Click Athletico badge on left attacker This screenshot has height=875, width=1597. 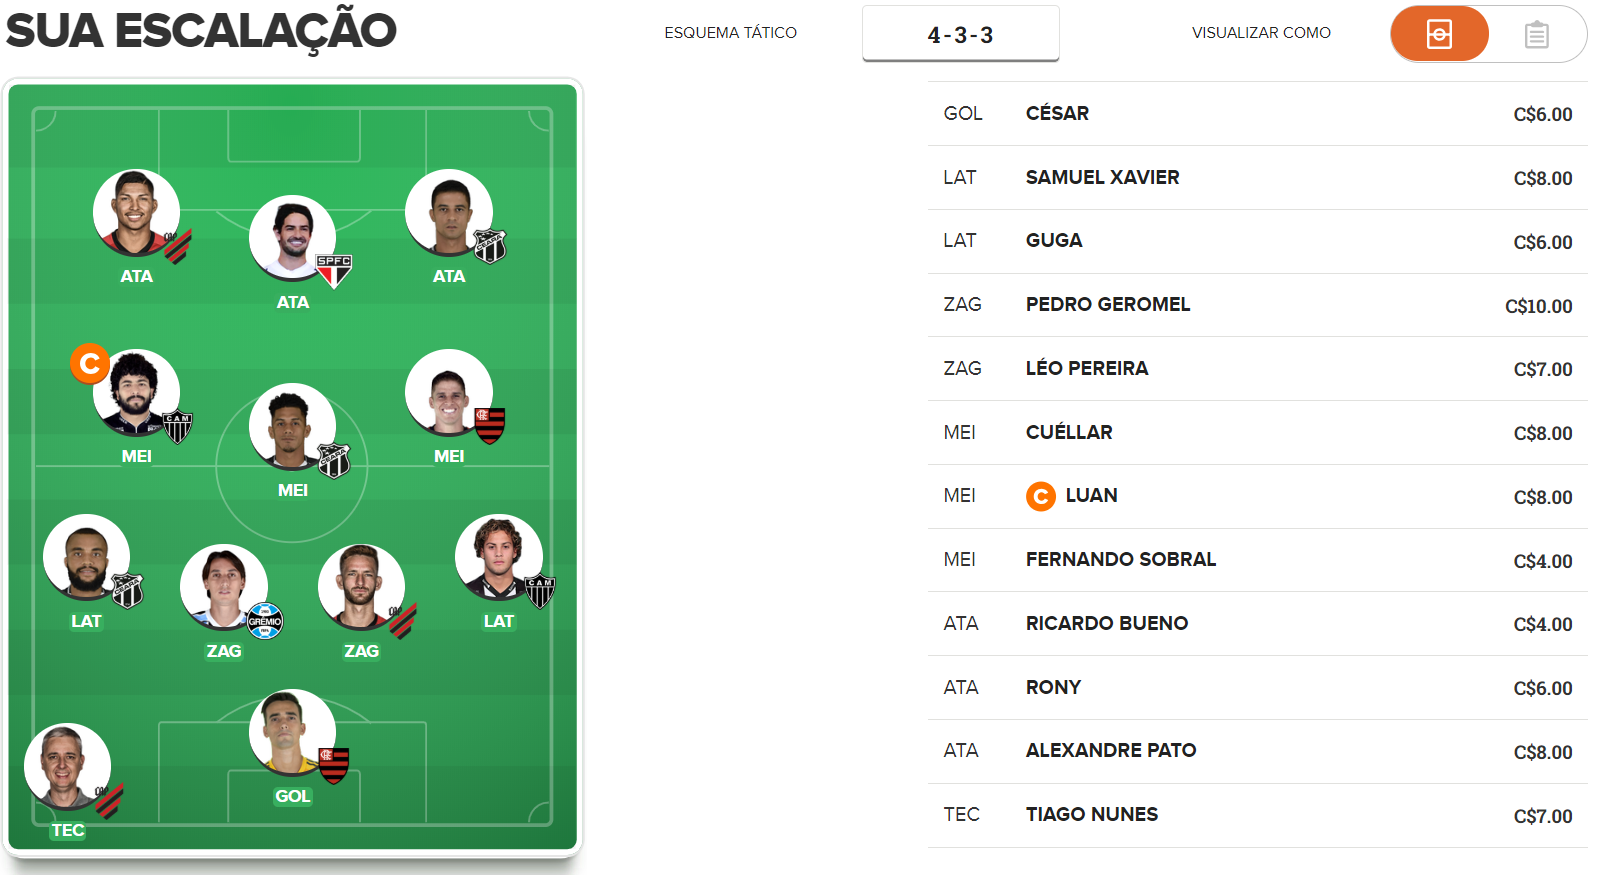coord(178,246)
